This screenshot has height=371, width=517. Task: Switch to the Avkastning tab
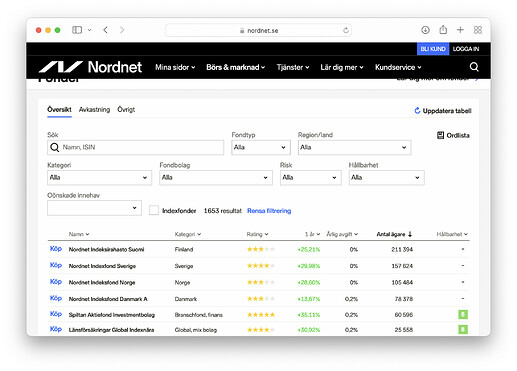pos(94,110)
